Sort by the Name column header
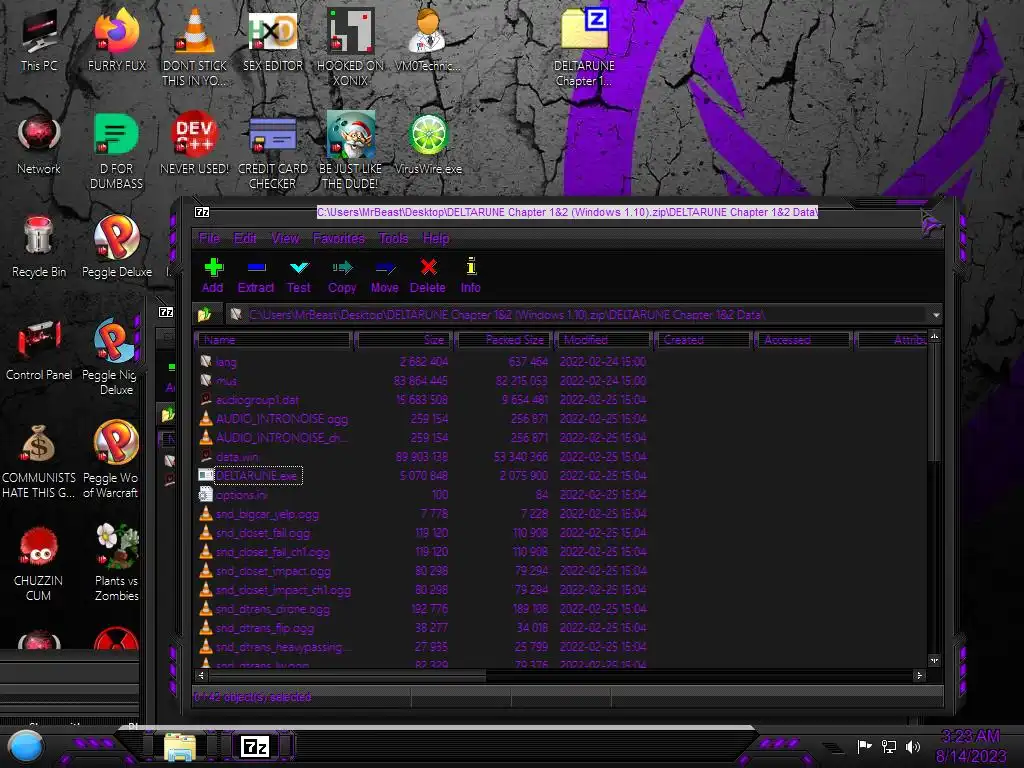This screenshot has height=768, width=1024. (274, 340)
